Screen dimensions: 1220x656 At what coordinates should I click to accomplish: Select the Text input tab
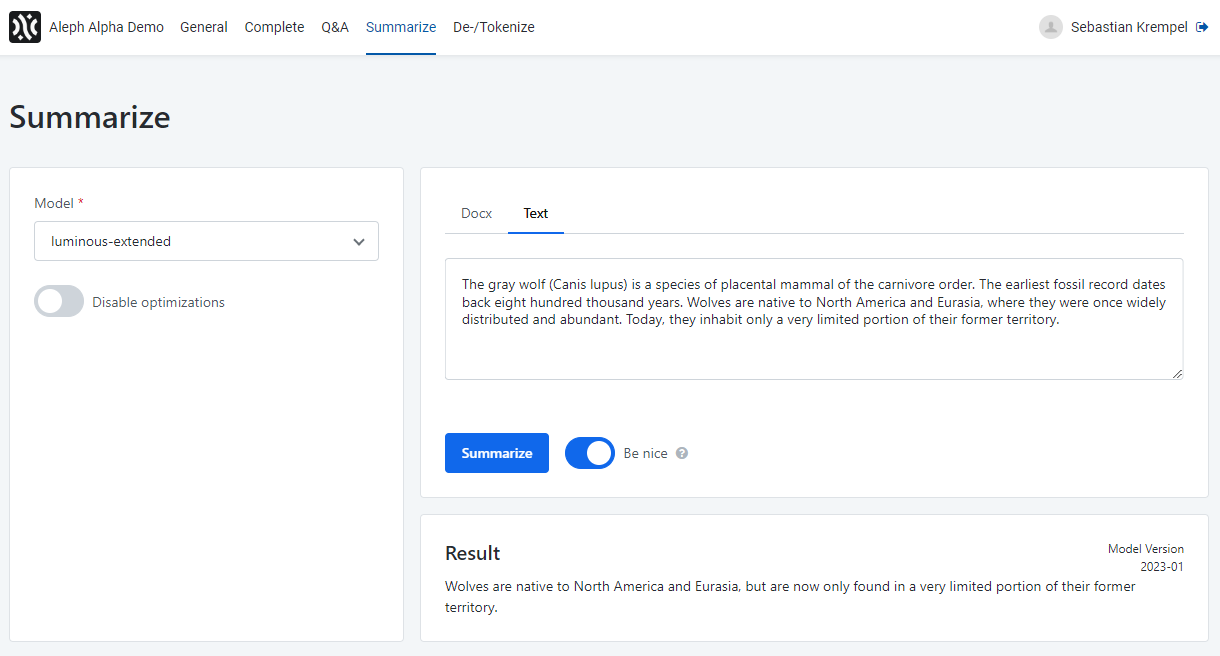pyautogui.click(x=536, y=213)
